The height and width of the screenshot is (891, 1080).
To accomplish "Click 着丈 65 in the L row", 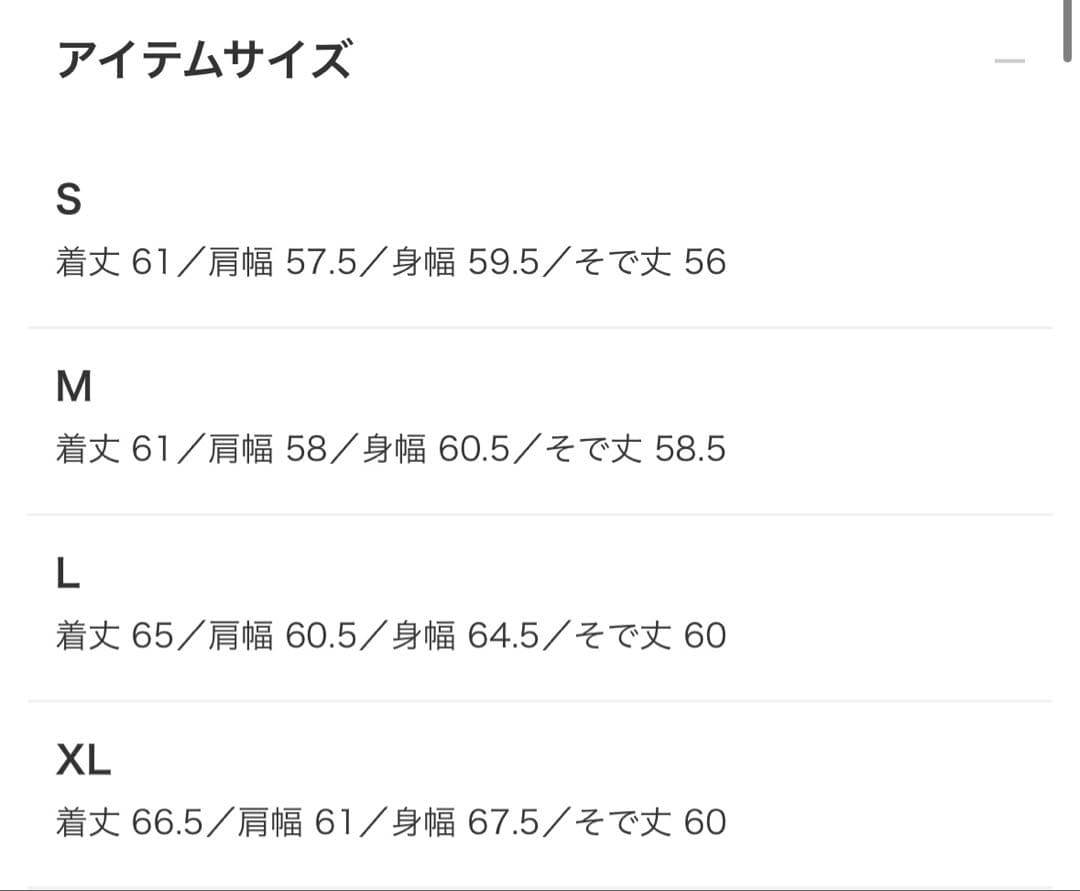I will click(113, 637).
